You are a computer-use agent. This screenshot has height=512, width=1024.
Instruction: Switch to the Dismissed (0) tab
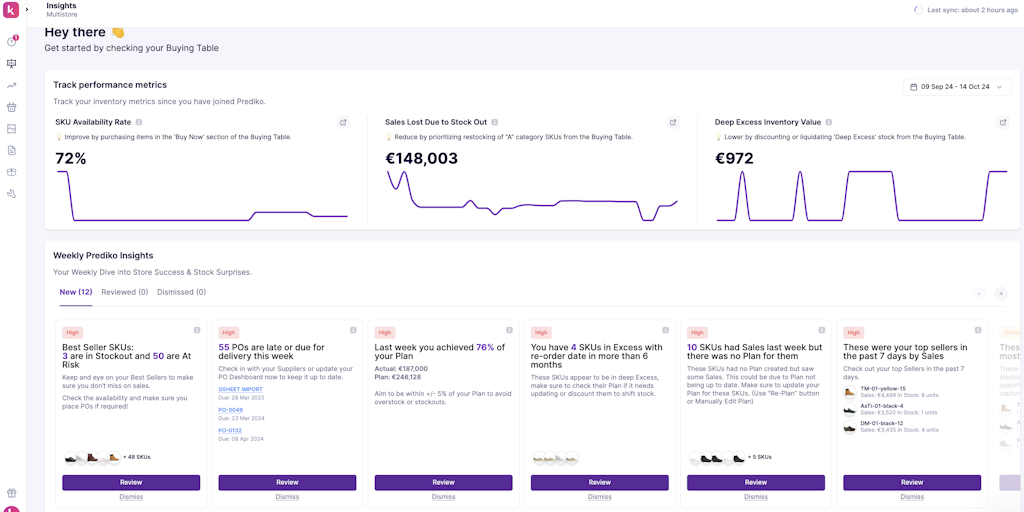click(181, 292)
